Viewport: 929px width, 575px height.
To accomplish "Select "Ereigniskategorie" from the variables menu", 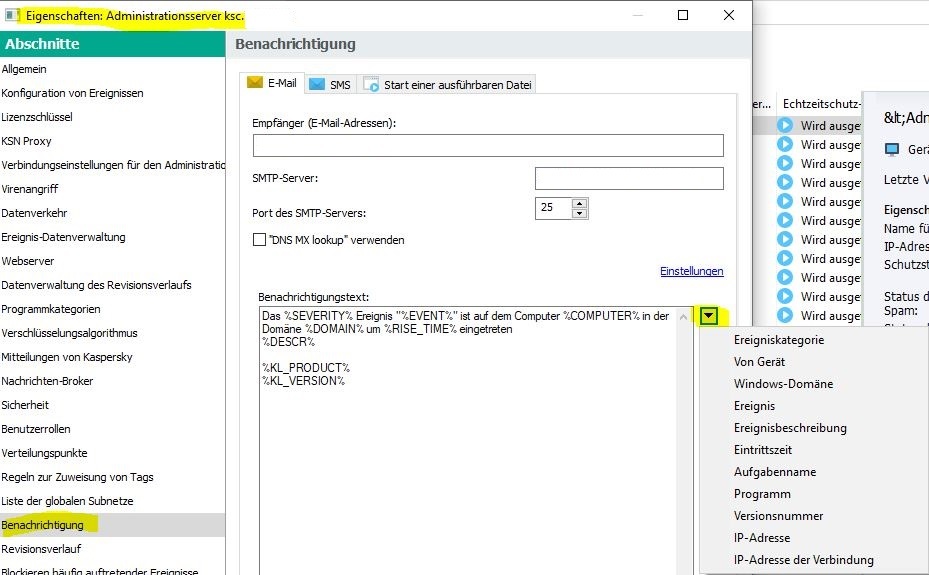I will click(778, 340).
